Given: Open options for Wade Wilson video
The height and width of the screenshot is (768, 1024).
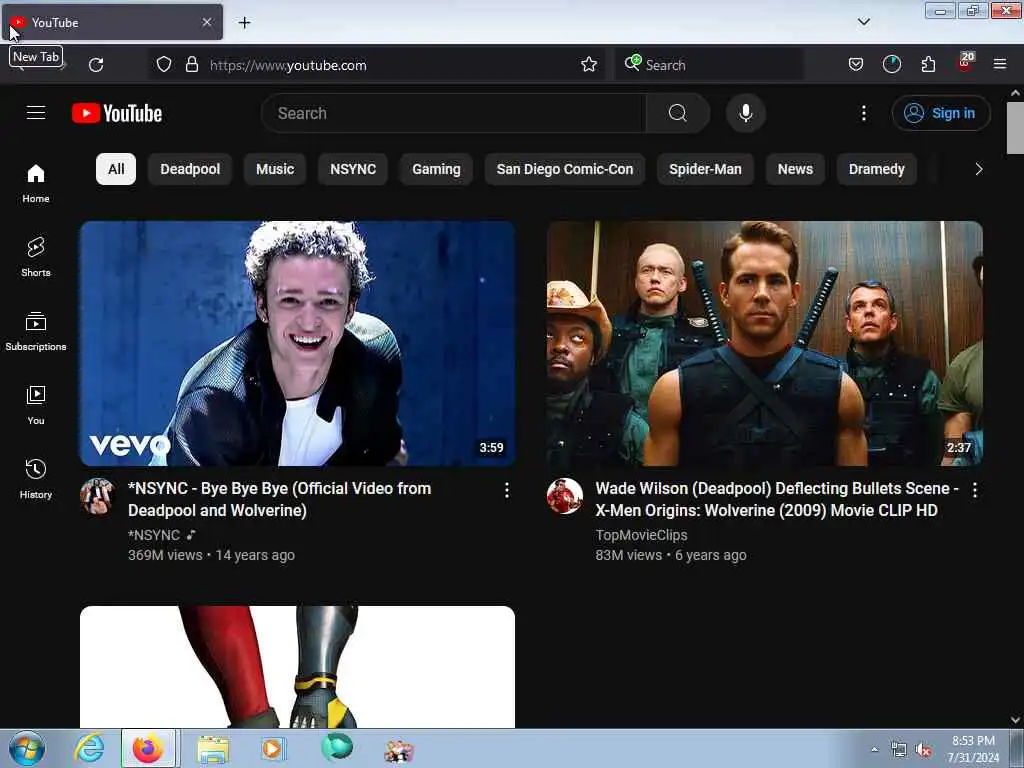Looking at the screenshot, I should 974,490.
